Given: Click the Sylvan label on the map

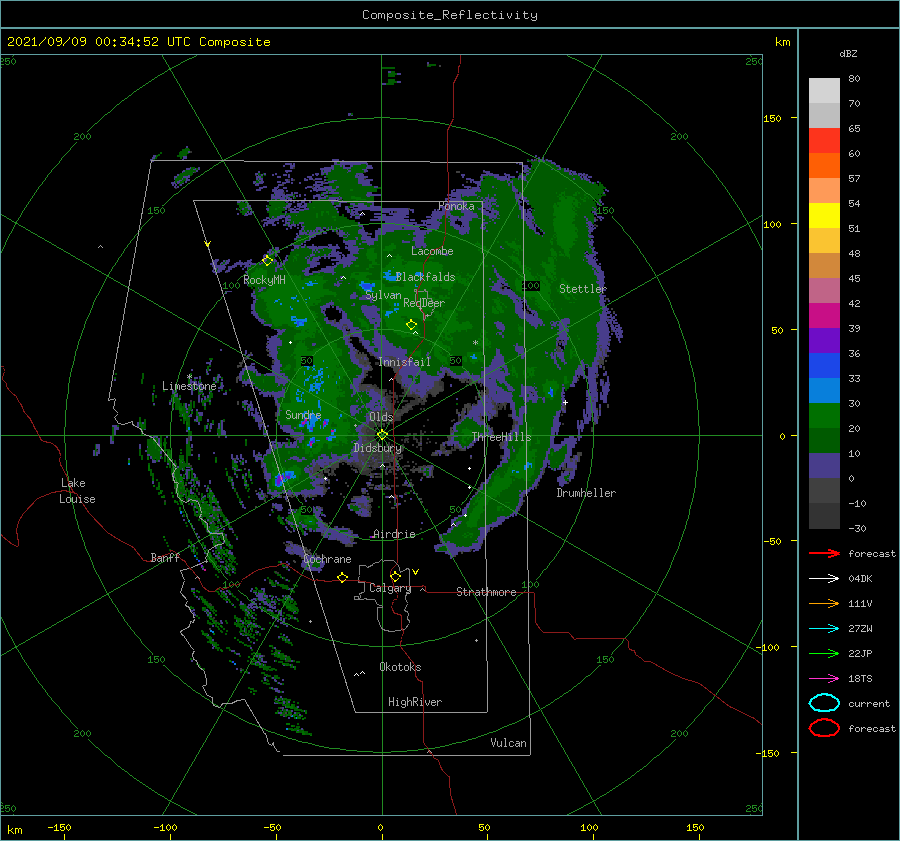Looking at the screenshot, I should click(x=383, y=295).
